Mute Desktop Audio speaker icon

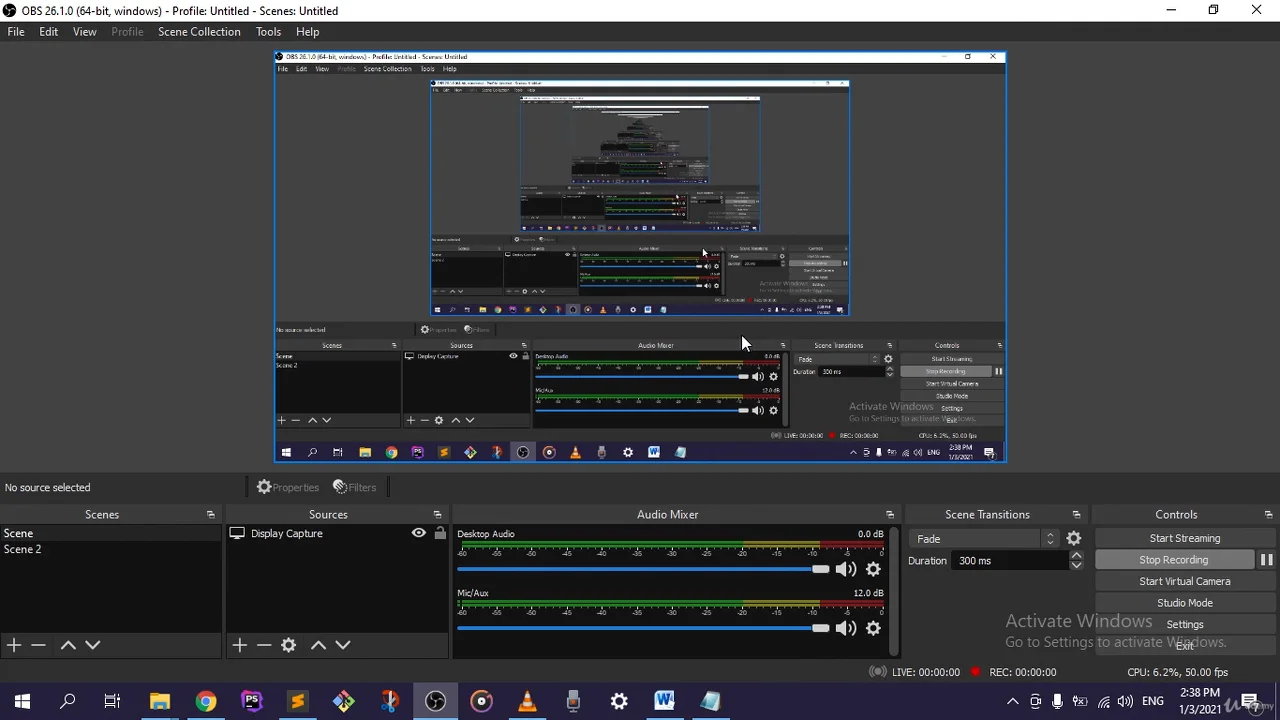pyautogui.click(x=846, y=569)
